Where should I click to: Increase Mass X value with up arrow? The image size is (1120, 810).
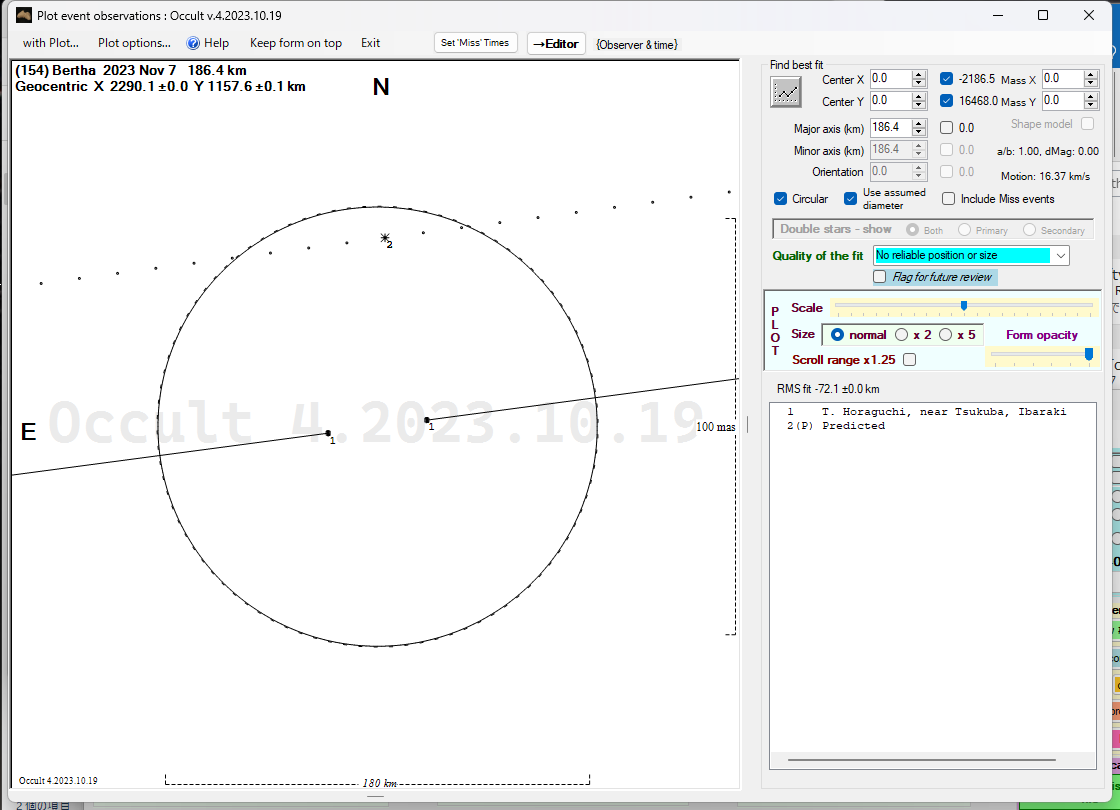(1091, 75)
